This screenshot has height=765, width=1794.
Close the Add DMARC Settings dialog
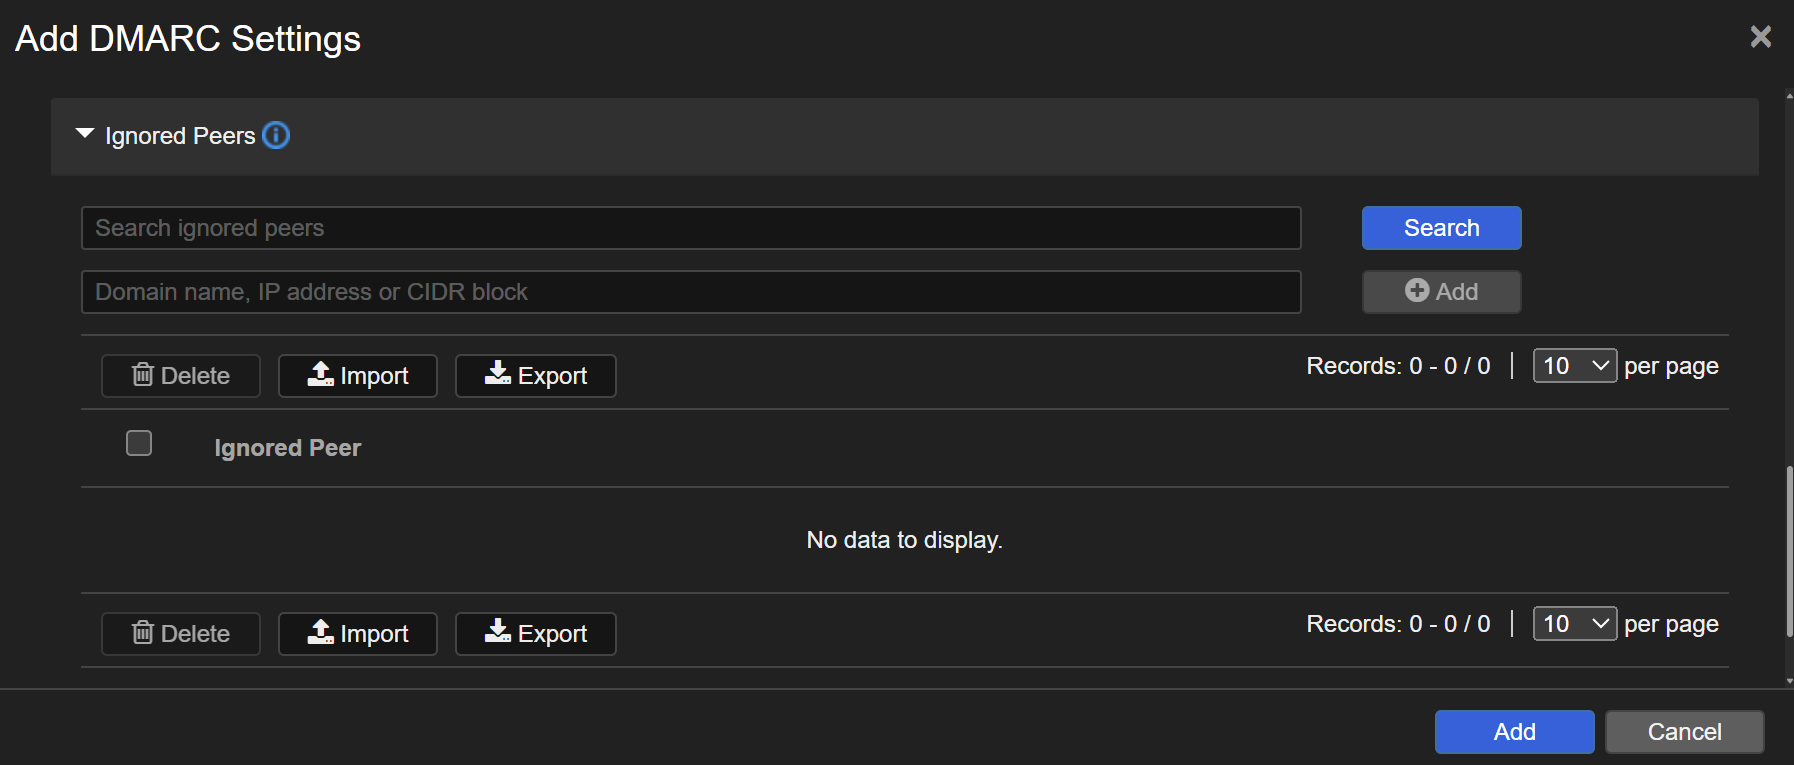click(x=1760, y=37)
